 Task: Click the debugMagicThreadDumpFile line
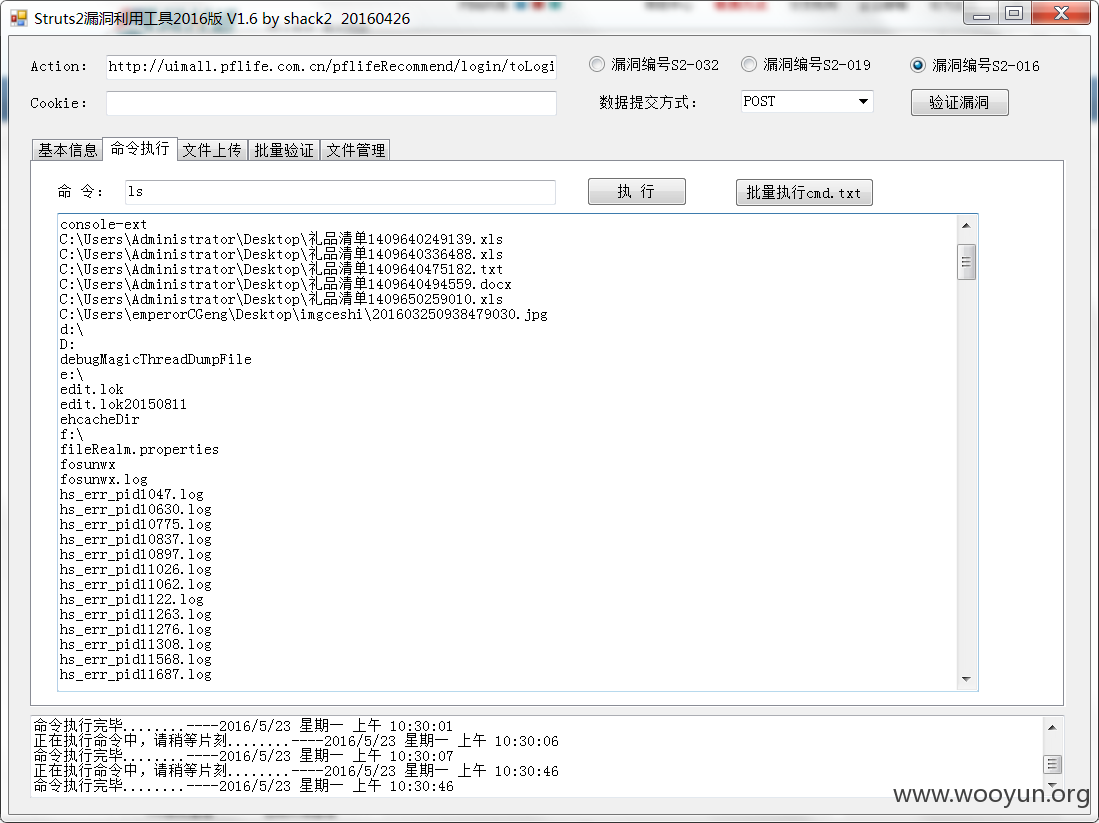156,359
